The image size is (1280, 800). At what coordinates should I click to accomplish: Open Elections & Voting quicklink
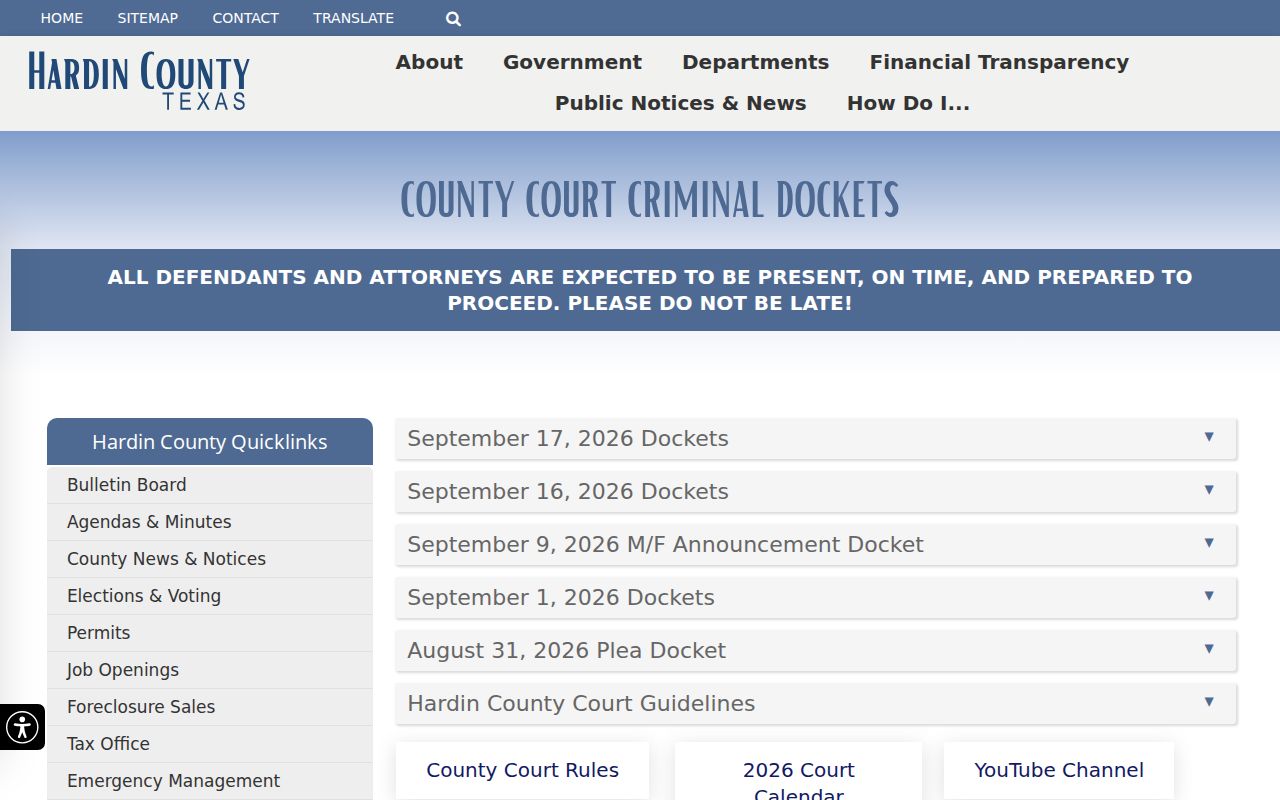click(210, 596)
